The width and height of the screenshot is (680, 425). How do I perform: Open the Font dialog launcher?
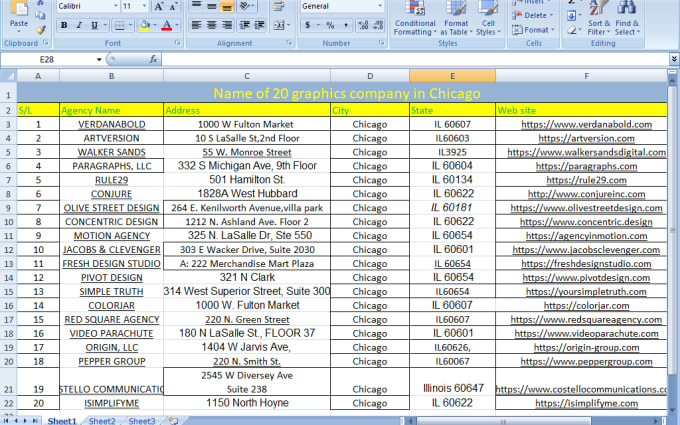pos(177,43)
